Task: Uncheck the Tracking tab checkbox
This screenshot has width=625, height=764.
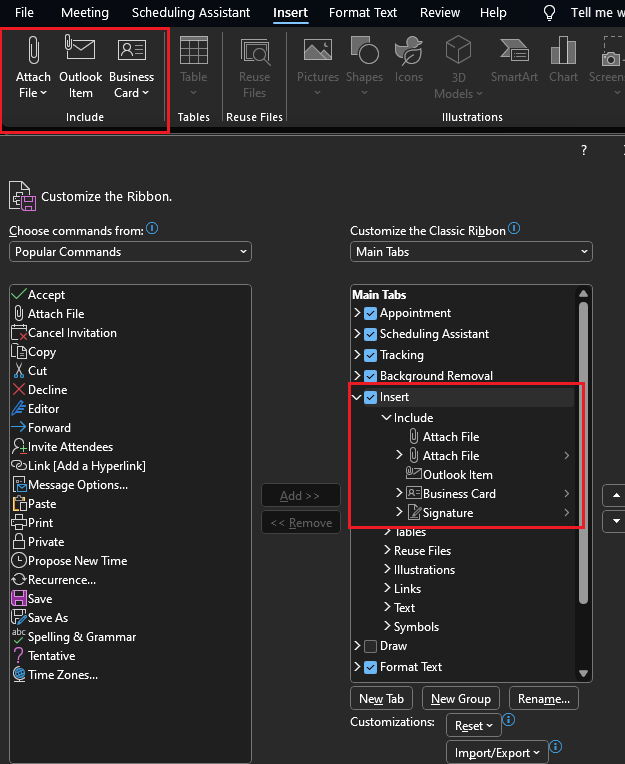Action: pos(370,355)
